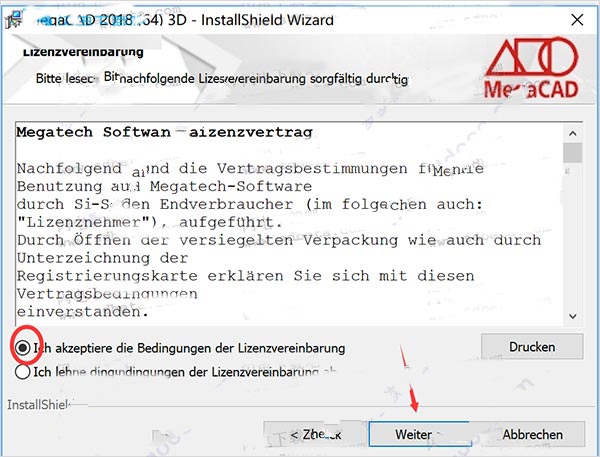600x457 pixels.
Task: Print the license via the Drucken button
Action: [x=532, y=347]
